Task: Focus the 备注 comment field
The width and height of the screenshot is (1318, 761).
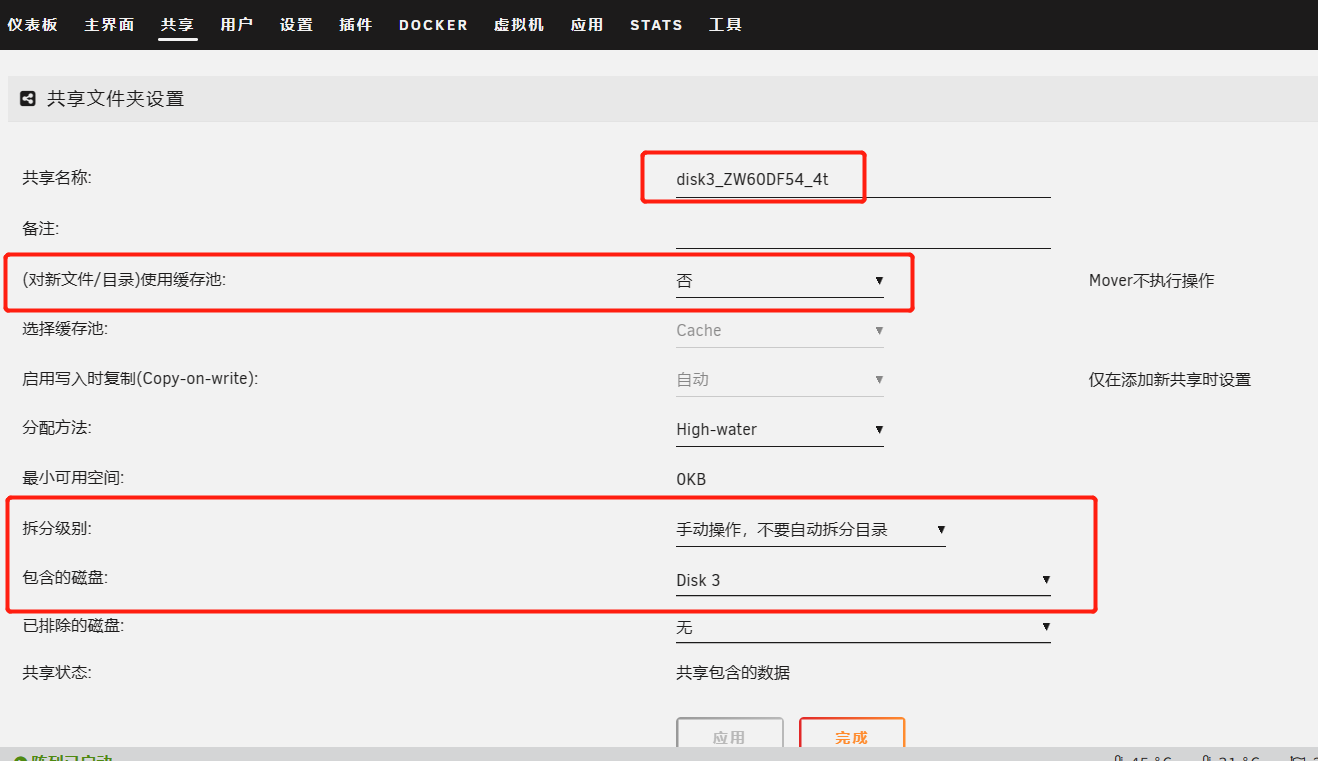Action: pos(862,230)
